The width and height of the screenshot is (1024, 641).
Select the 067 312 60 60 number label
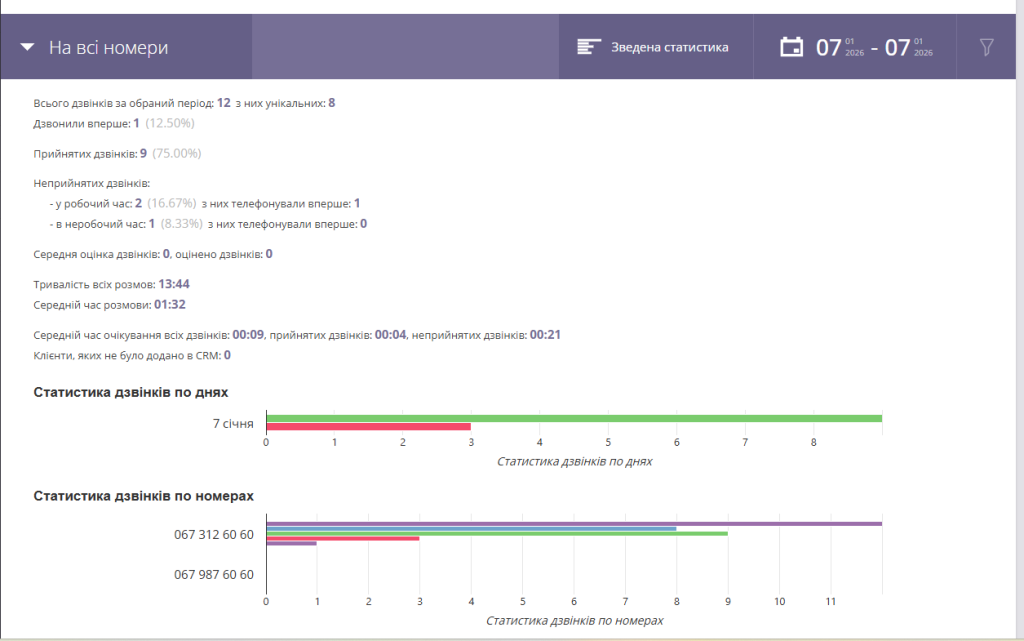point(214,535)
